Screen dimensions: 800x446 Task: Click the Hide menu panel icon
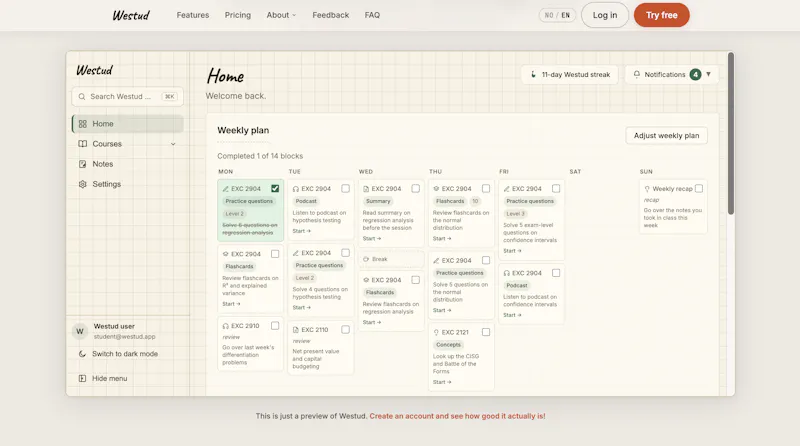coord(82,378)
